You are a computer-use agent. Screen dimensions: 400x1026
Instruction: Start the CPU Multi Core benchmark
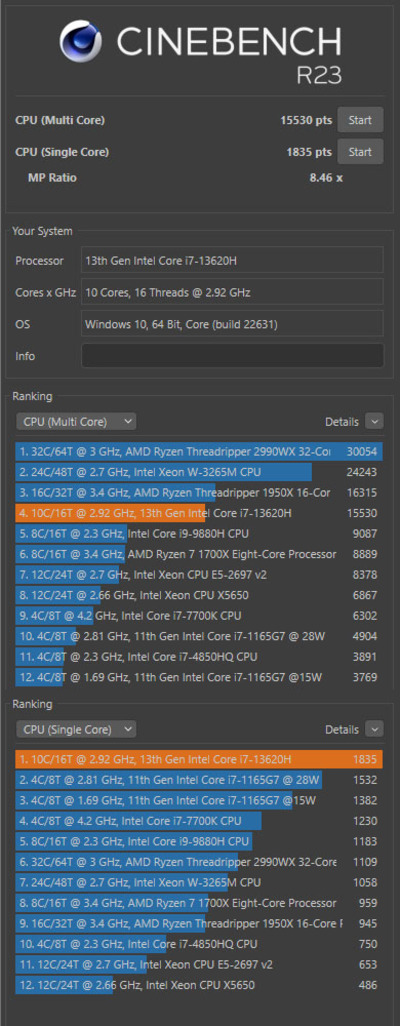click(360, 120)
